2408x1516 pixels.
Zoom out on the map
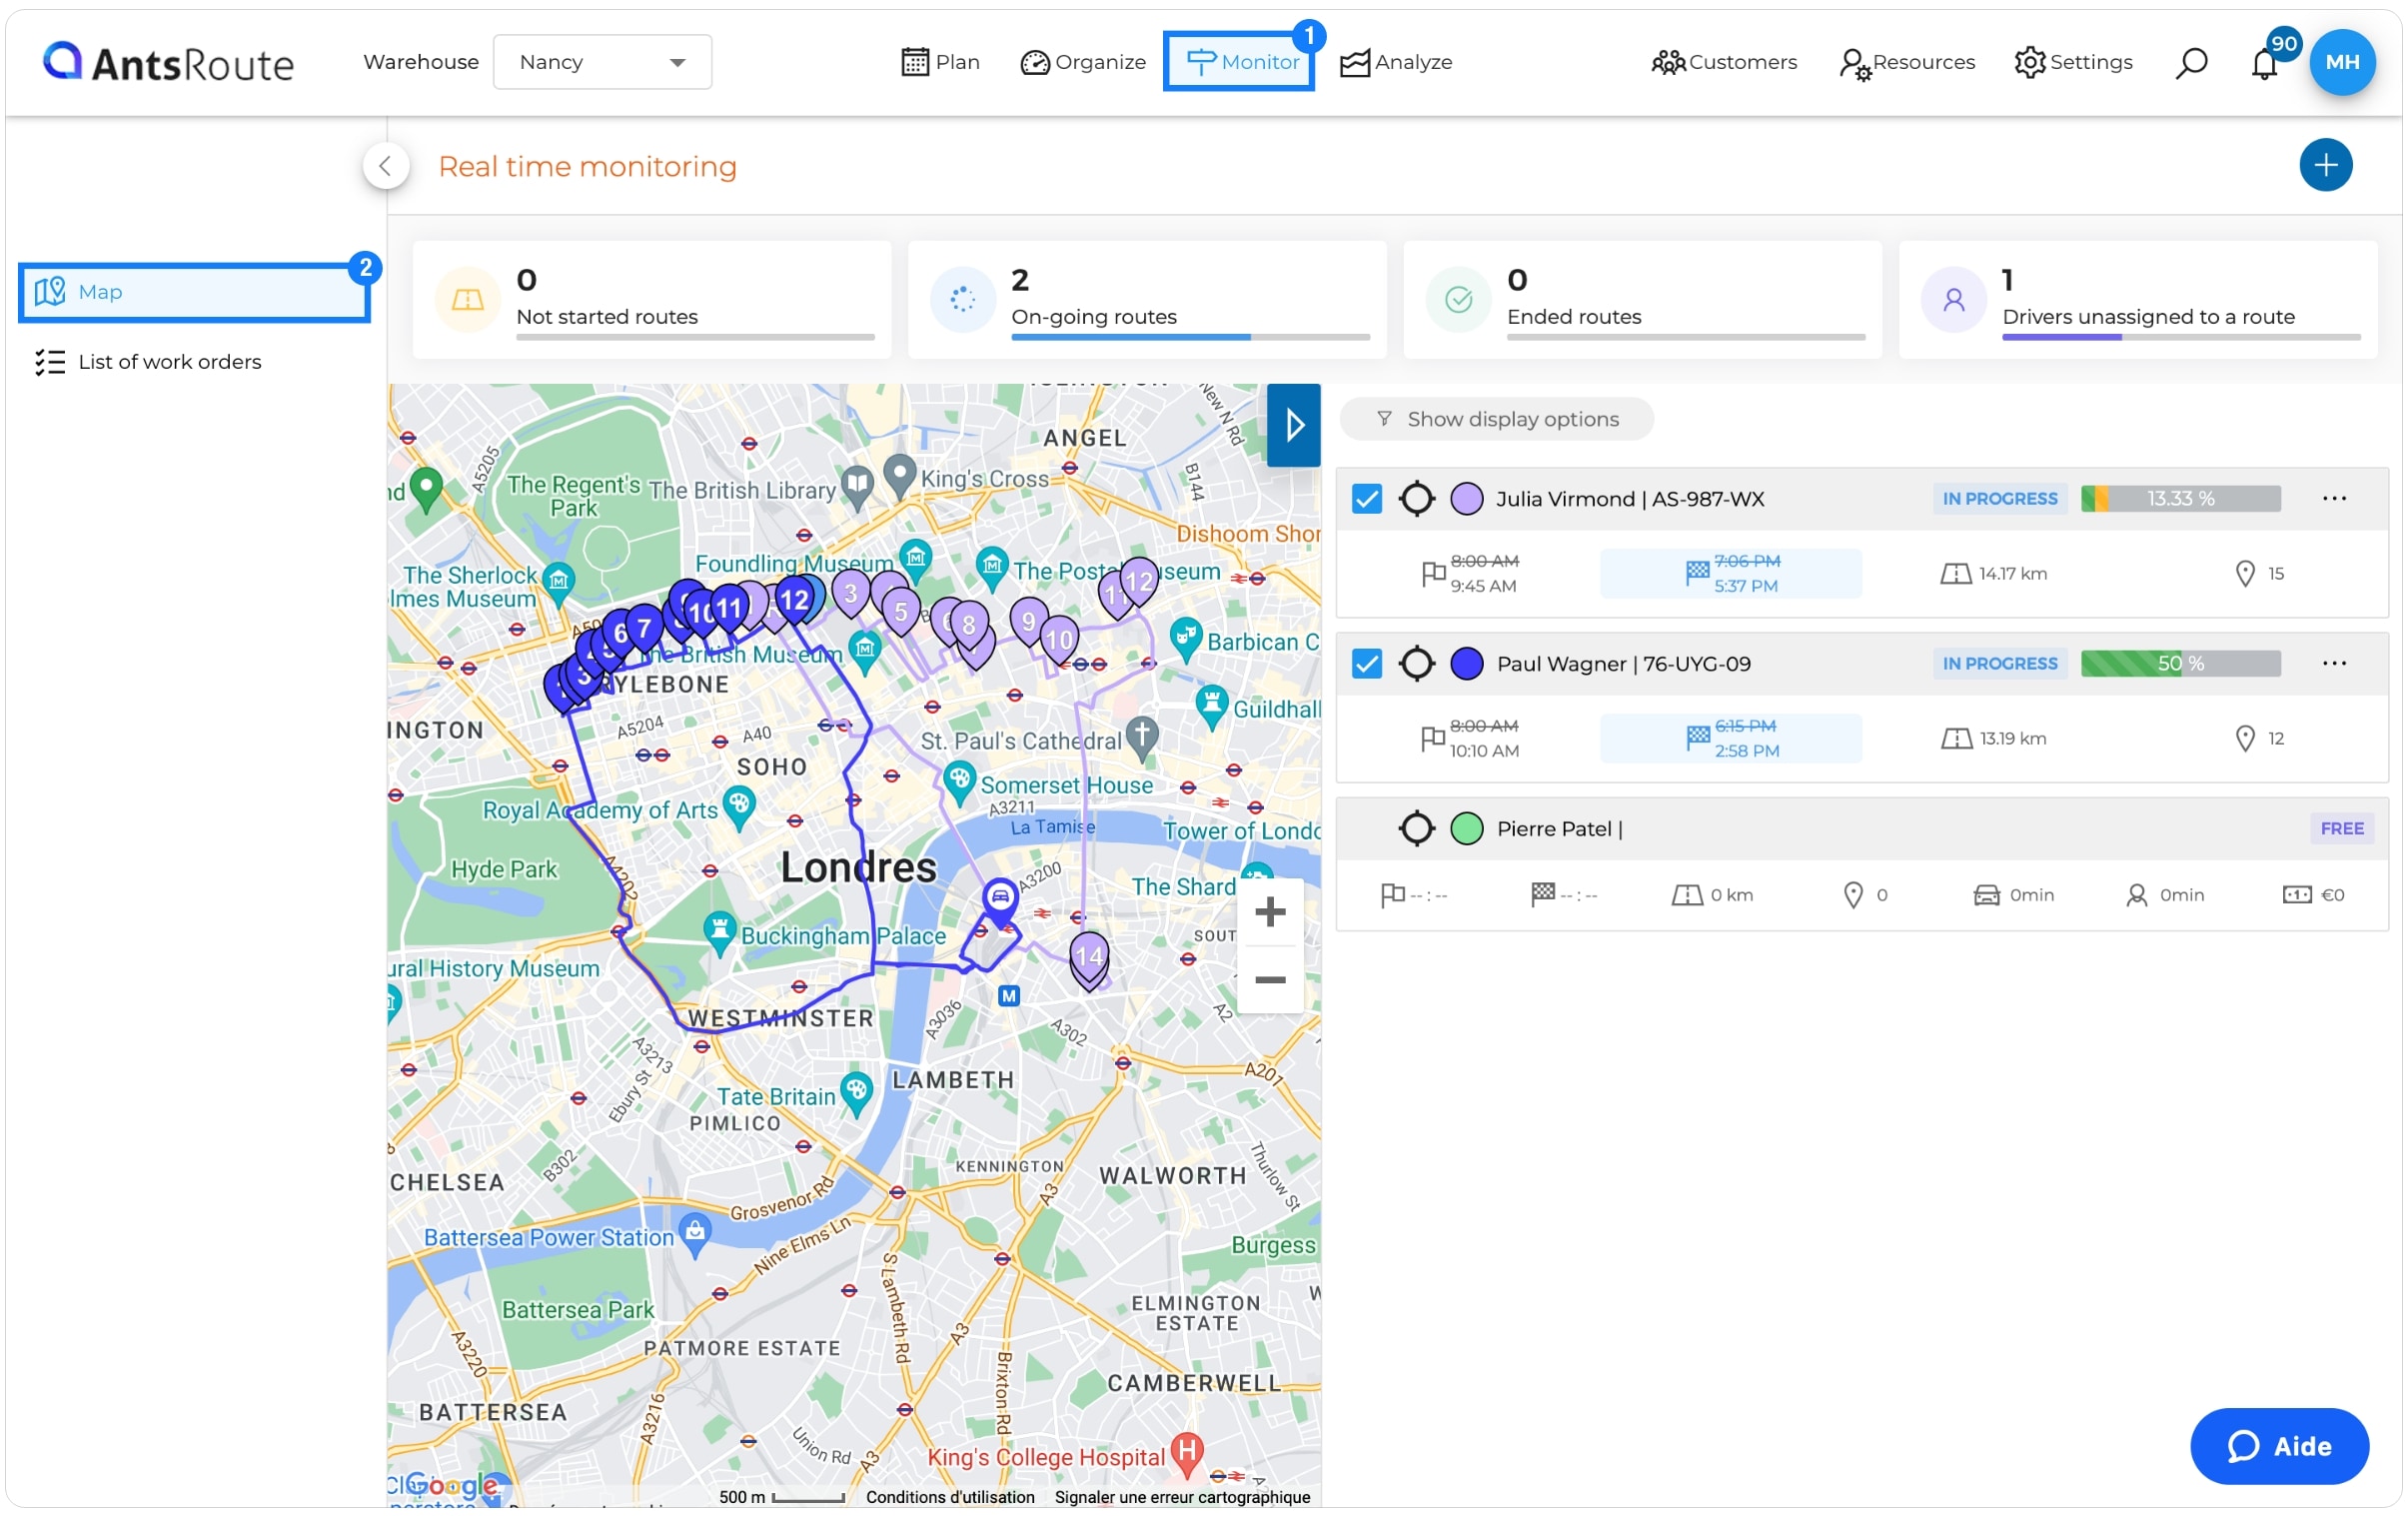click(1269, 980)
